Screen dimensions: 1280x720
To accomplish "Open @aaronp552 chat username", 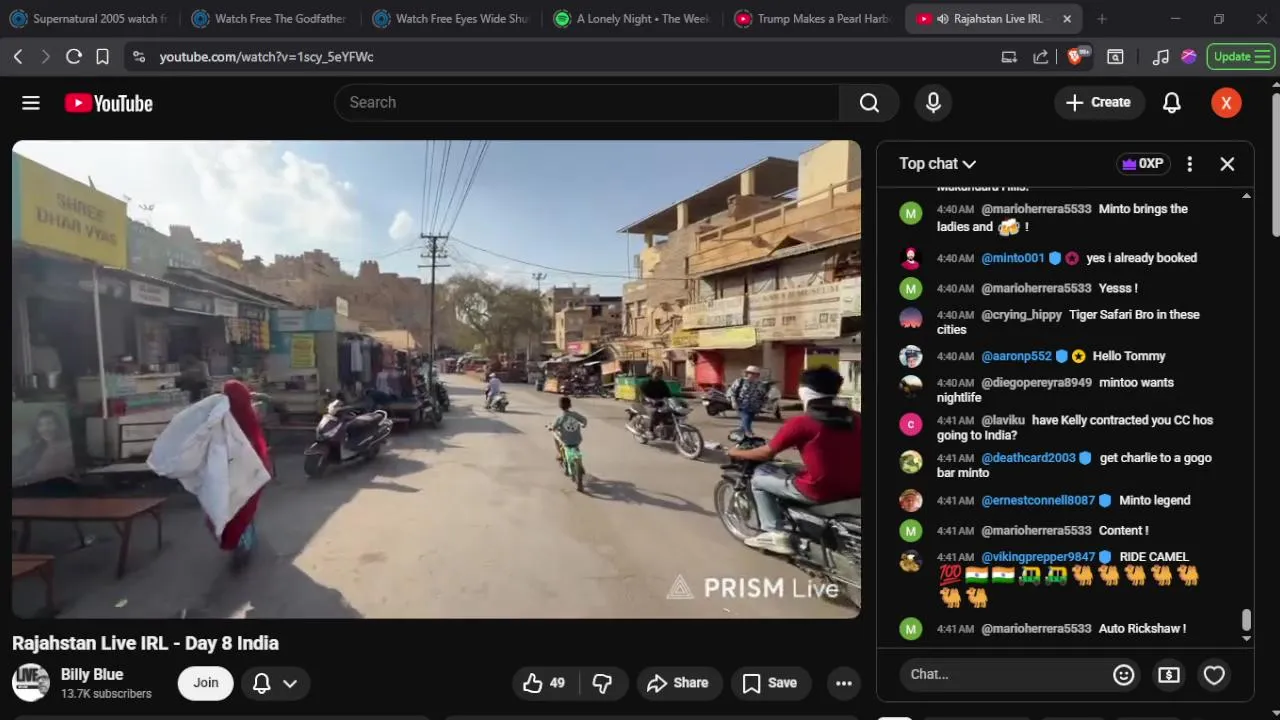I will (x=1017, y=356).
